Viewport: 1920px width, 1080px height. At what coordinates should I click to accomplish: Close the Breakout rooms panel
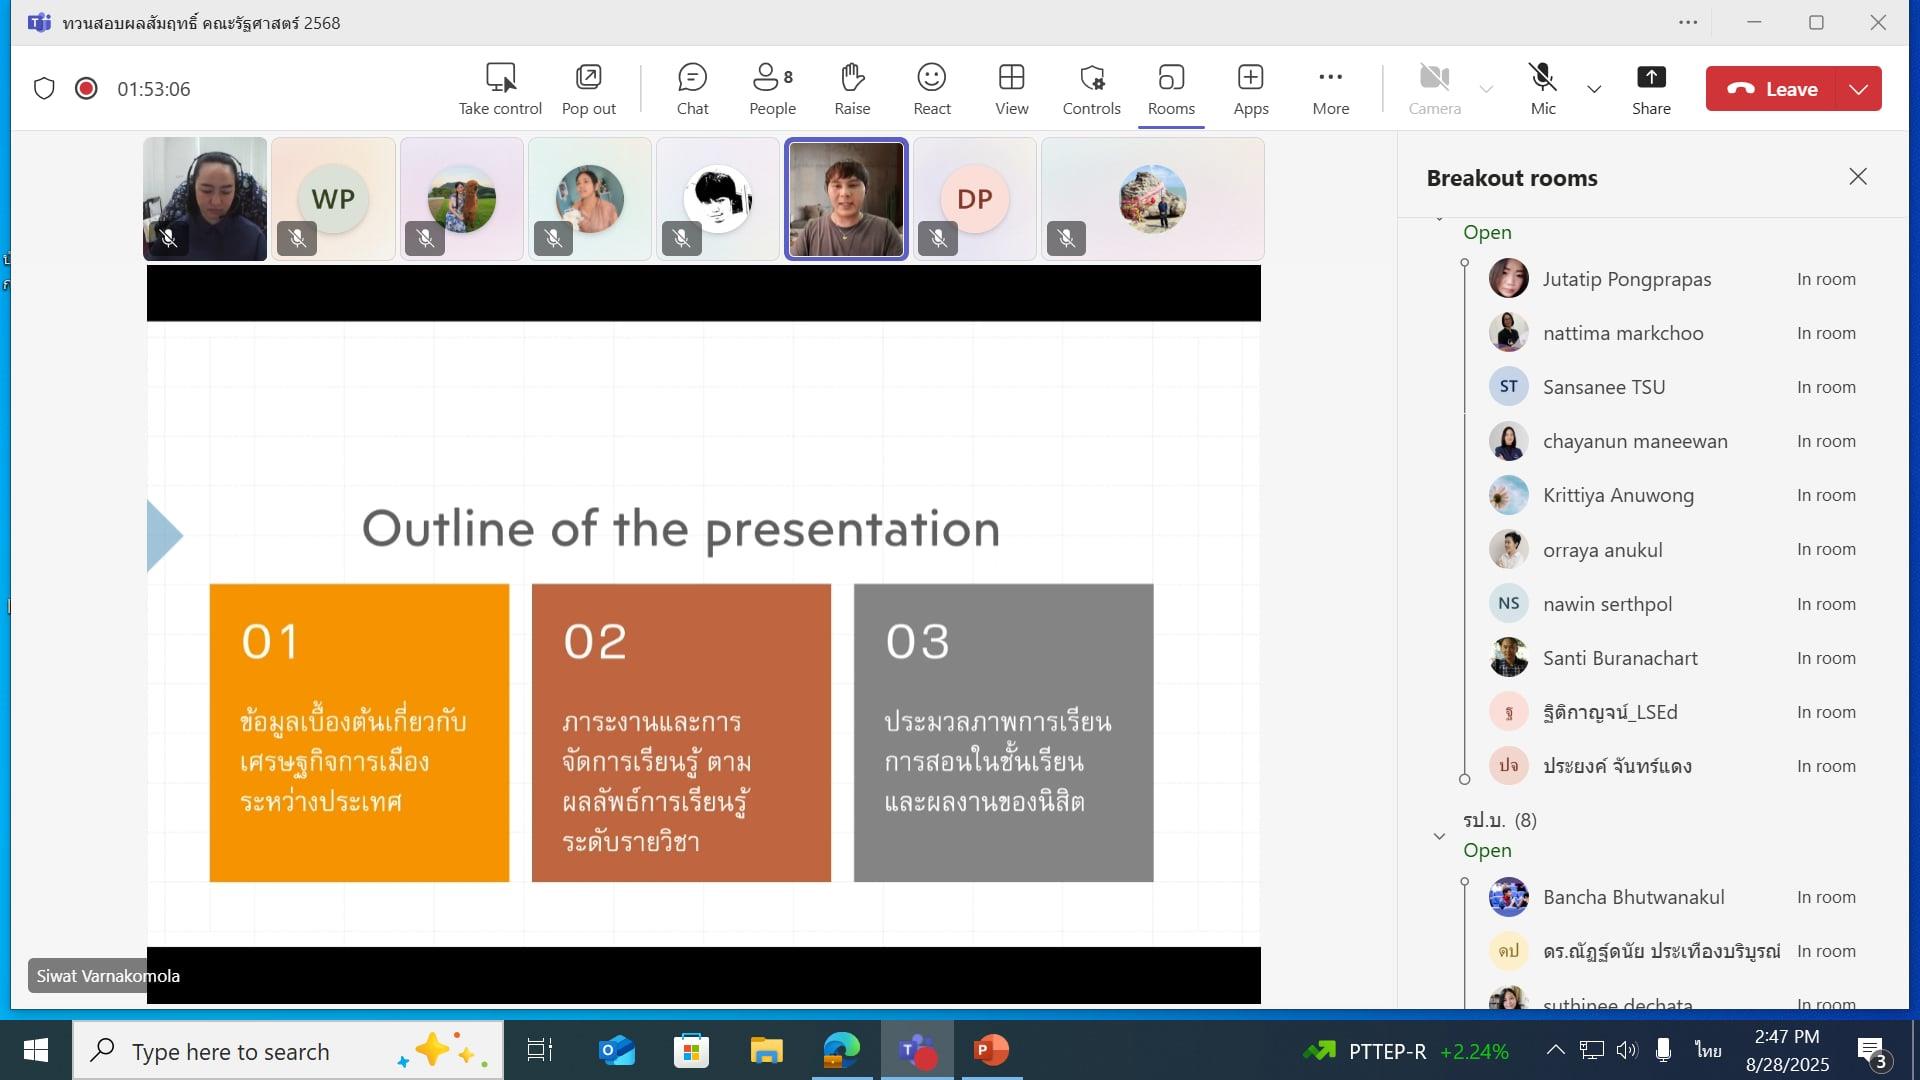[1857, 177]
